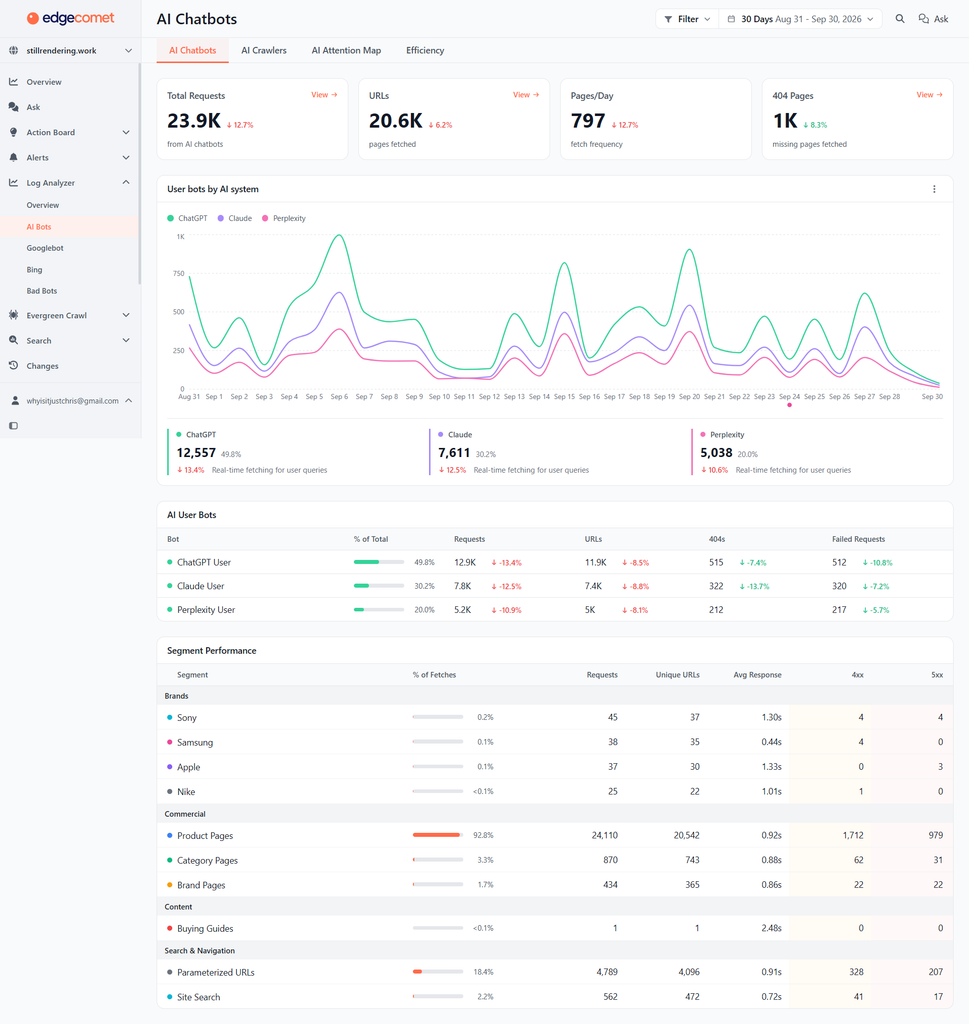Open the whyisitjustchris@gmail.com account menu
The height and width of the screenshot is (1024, 969).
[71, 401]
